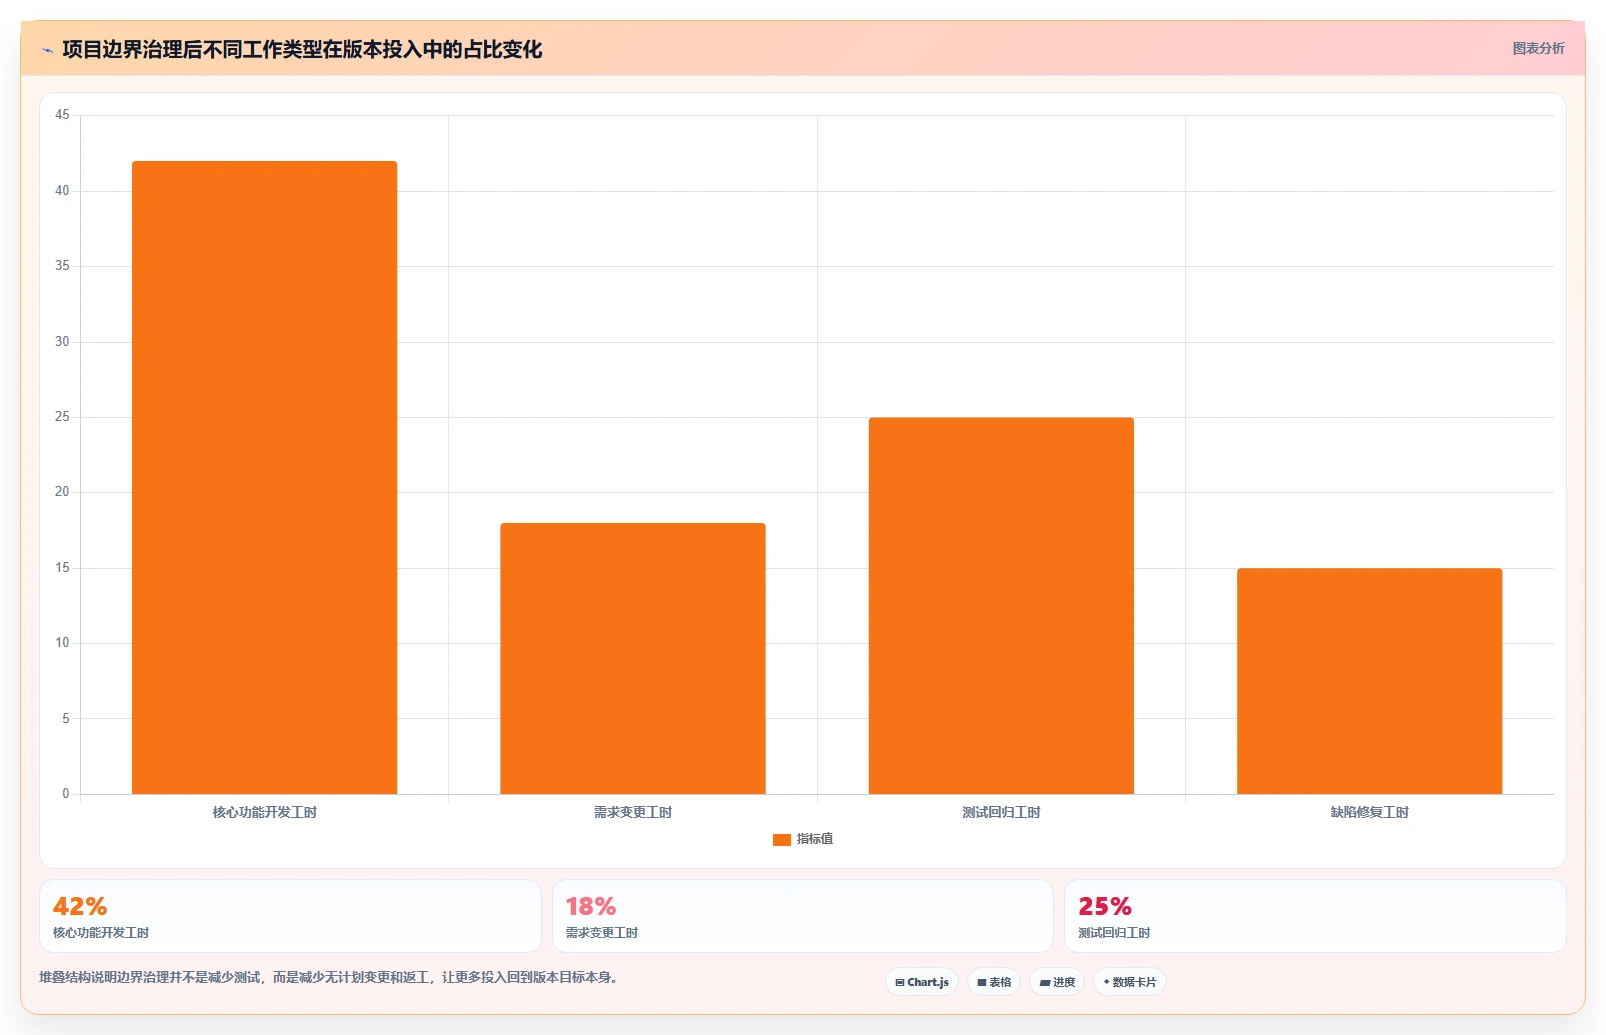Click the y-axis tick label 10
Image resolution: width=1606 pixels, height=1035 pixels.
coord(62,643)
